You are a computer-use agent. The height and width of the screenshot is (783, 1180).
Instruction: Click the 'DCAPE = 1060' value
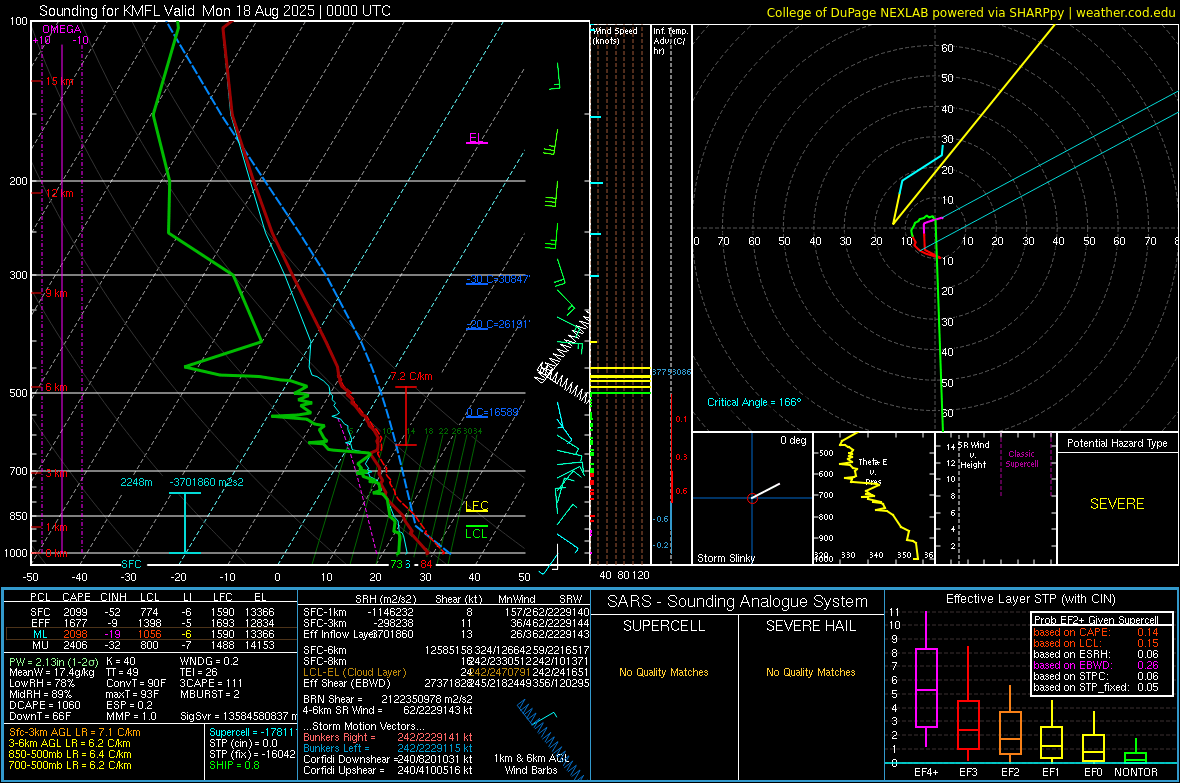click(44, 705)
